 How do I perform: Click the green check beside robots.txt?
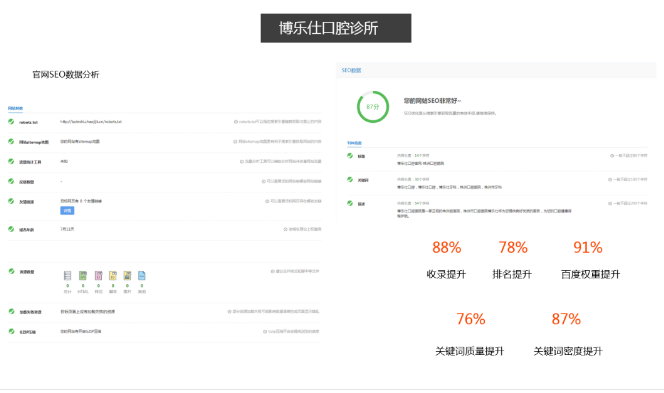tap(11, 122)
